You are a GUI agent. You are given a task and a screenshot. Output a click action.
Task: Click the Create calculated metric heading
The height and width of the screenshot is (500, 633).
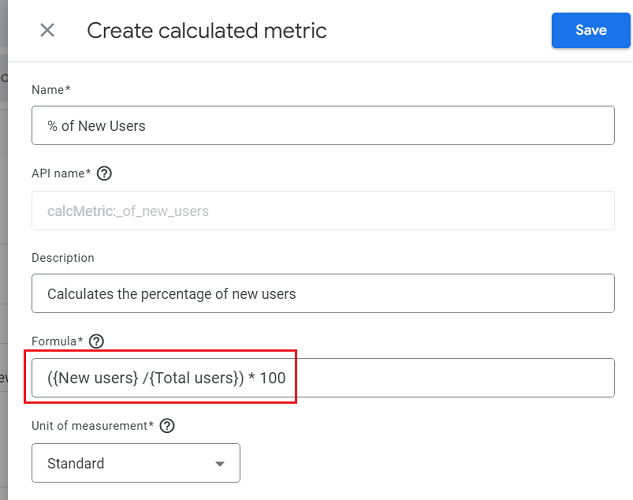point(207,31)
